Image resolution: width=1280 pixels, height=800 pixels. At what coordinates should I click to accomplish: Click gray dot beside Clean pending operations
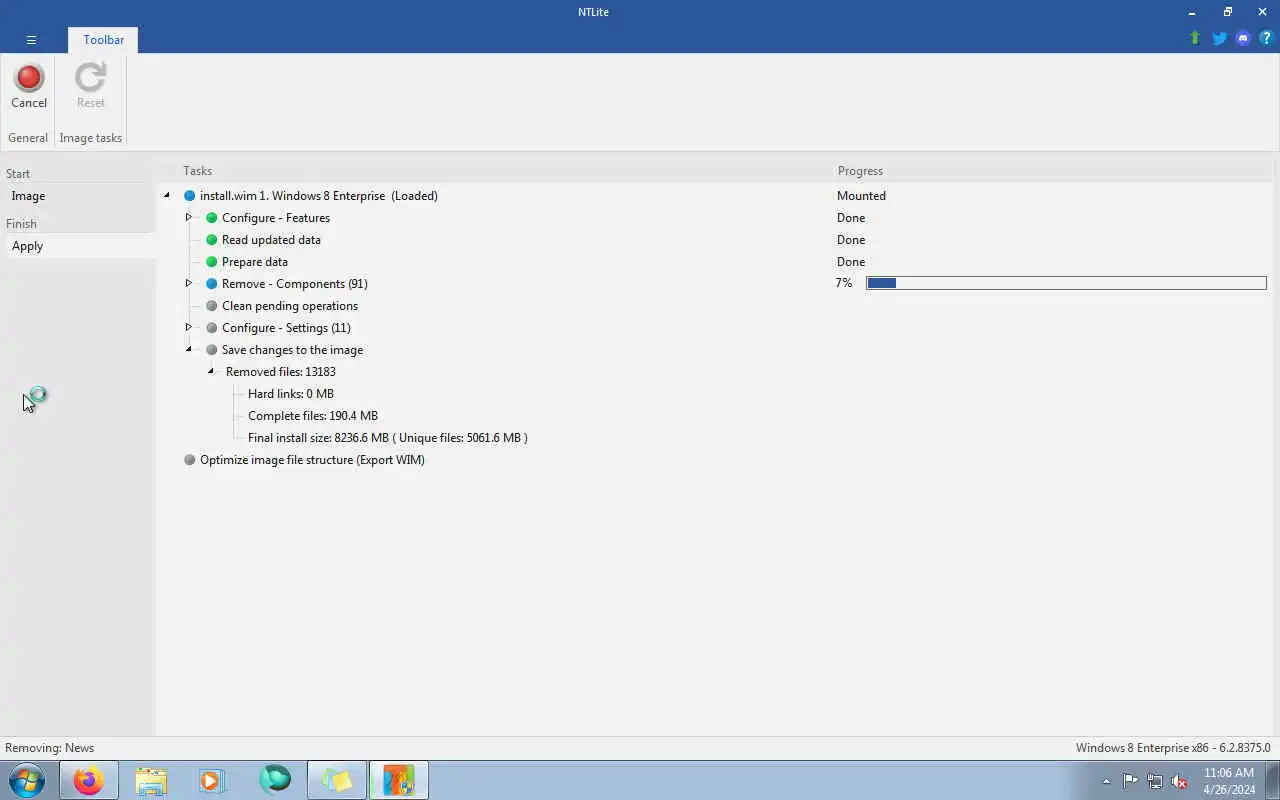tap(212, 306)
